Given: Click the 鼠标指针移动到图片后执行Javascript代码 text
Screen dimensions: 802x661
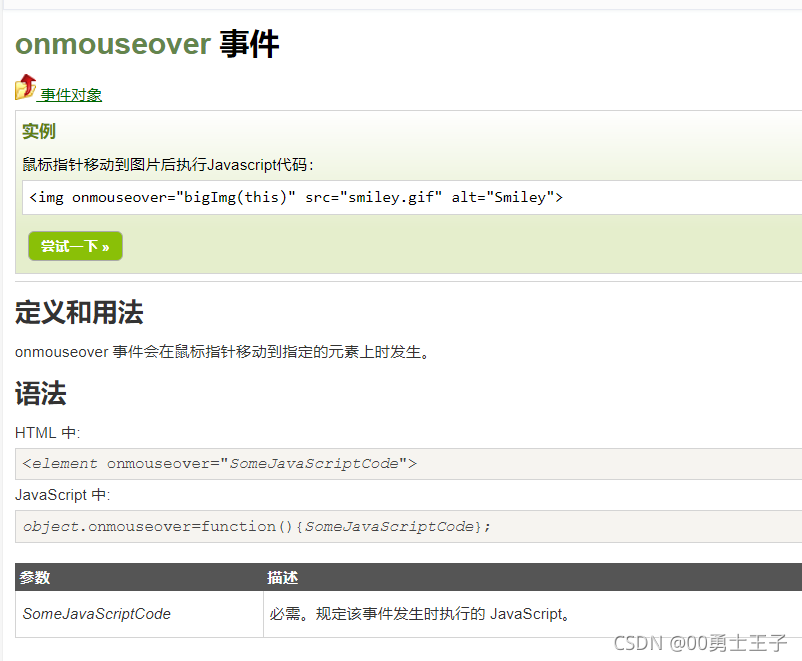Looking at the screenshot, I should (x=168, y=165).
